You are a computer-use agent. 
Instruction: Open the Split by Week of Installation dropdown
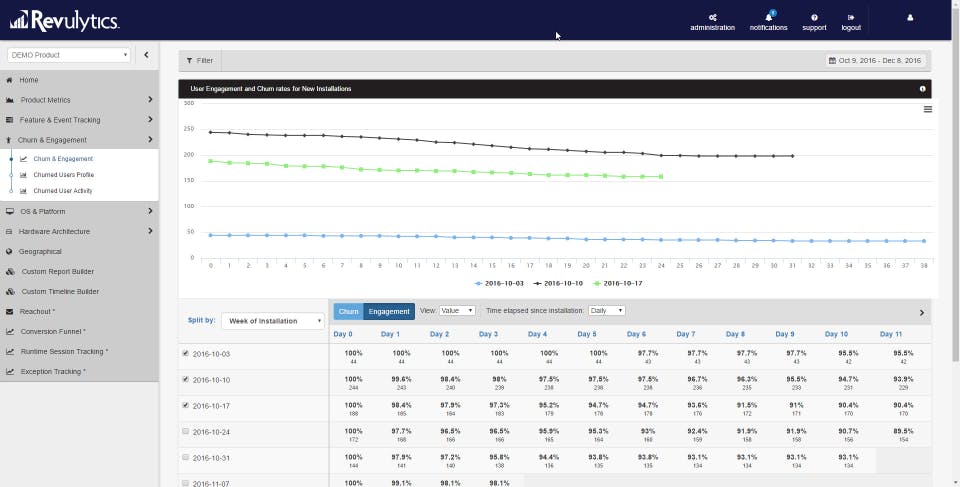click(x=272, y=321)
